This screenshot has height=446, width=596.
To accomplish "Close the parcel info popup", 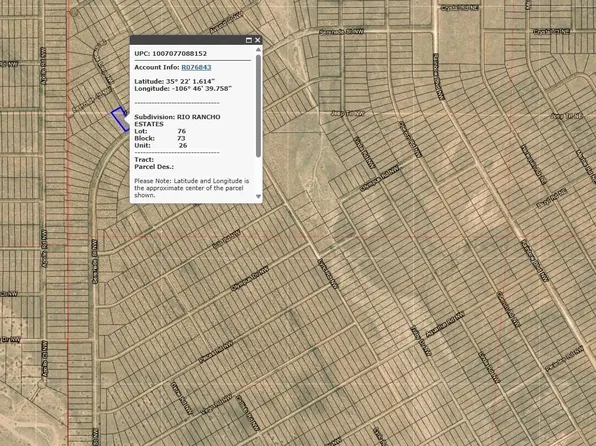I will [258, 40].
